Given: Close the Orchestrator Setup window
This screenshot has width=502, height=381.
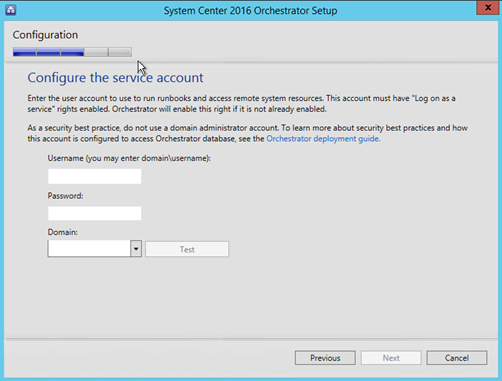Looking at the screenshot, I should 488,8.
